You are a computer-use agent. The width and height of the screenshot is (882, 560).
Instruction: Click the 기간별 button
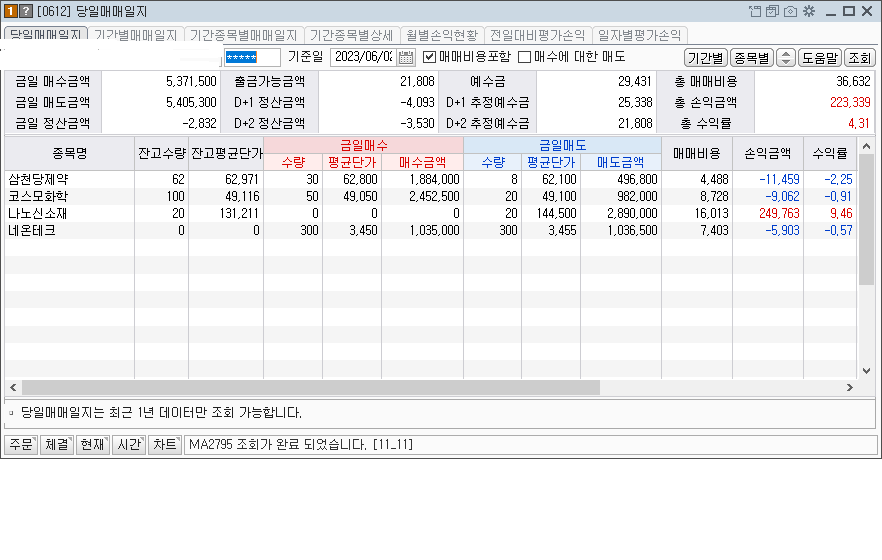705,57
